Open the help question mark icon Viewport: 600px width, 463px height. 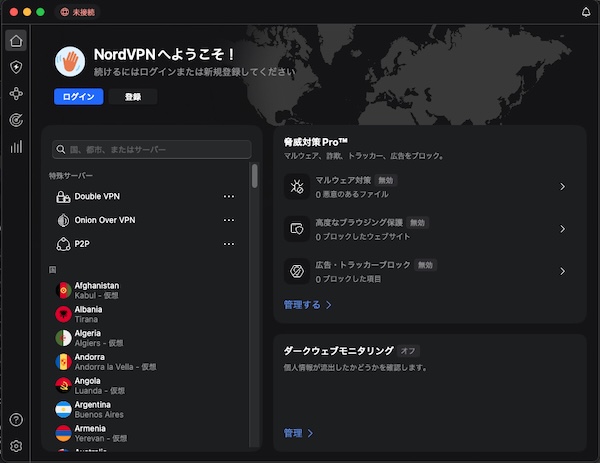[x=16, y=420]
